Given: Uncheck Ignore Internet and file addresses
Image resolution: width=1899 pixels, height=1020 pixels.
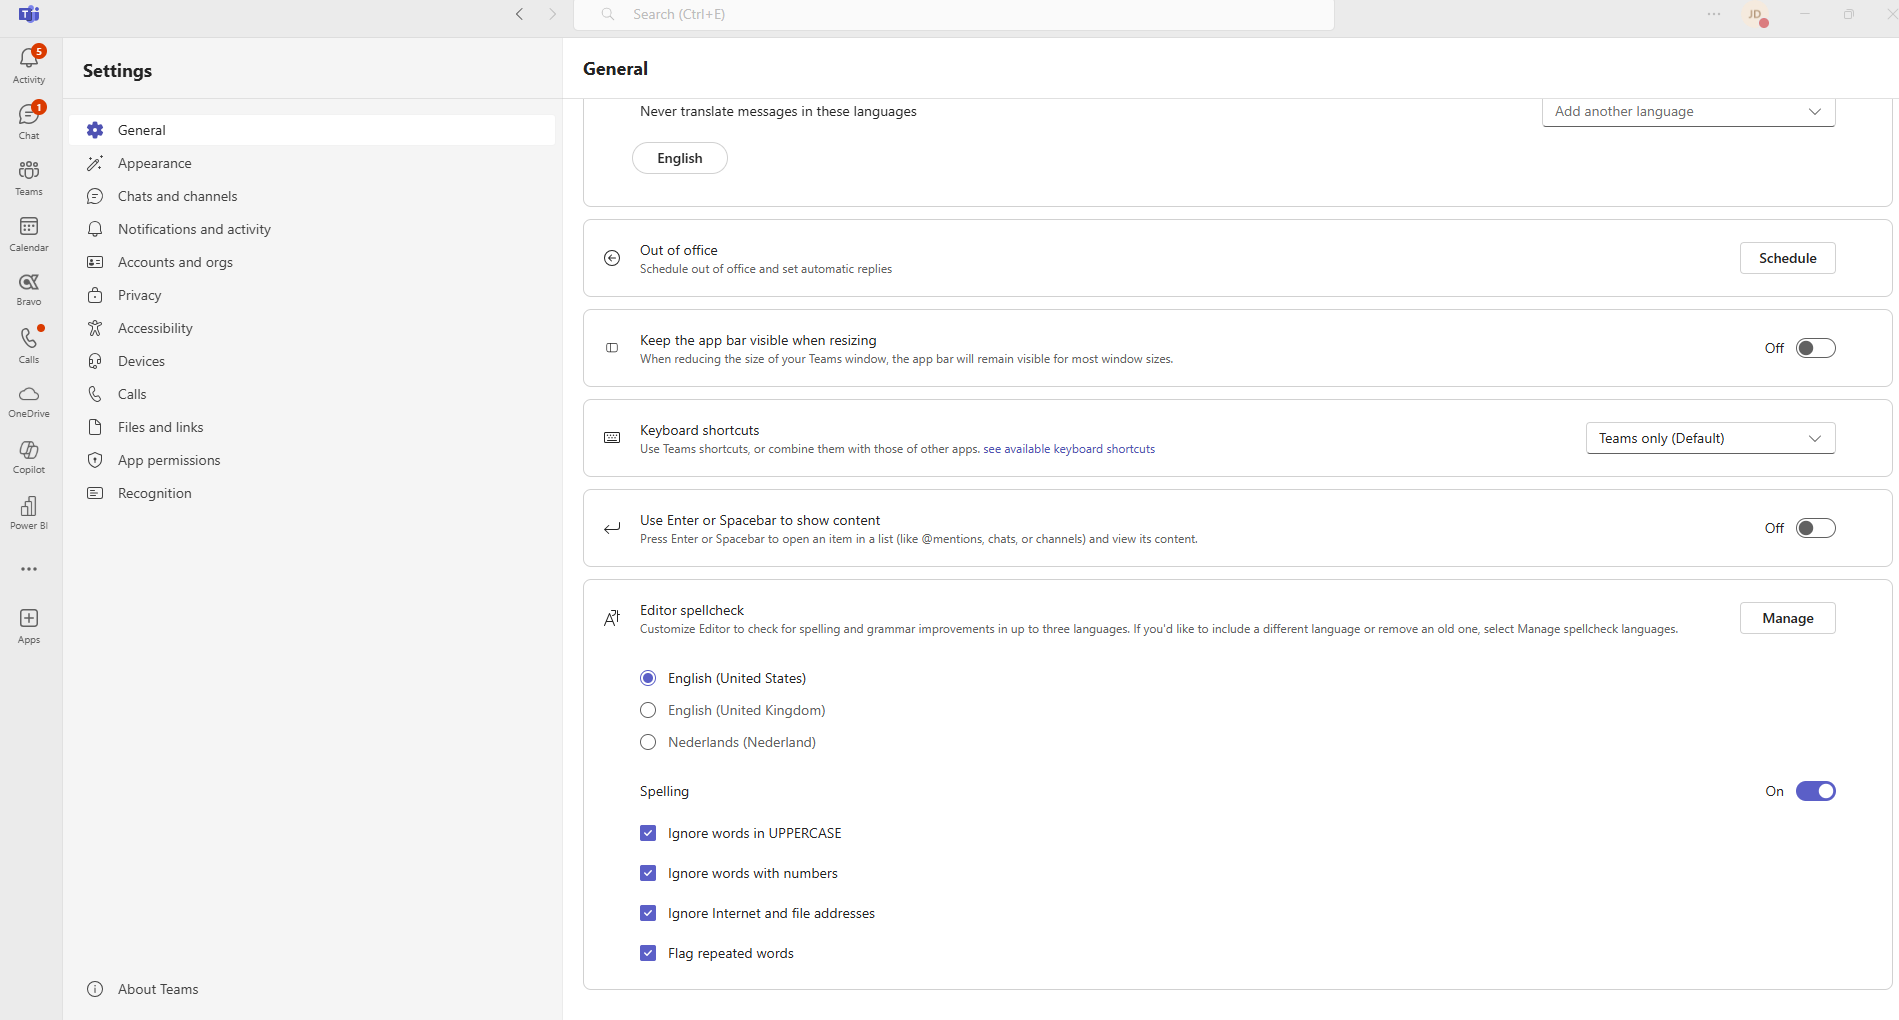Looking at the screenshot, I should (648, 913).
